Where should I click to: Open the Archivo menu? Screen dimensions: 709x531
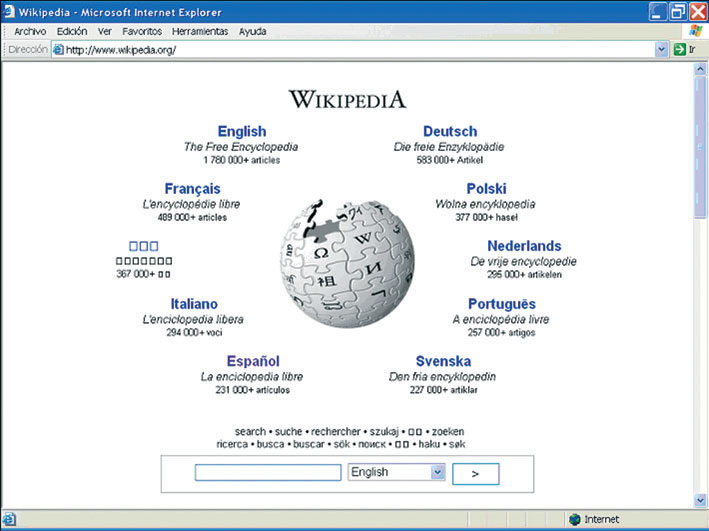point(30,31)
